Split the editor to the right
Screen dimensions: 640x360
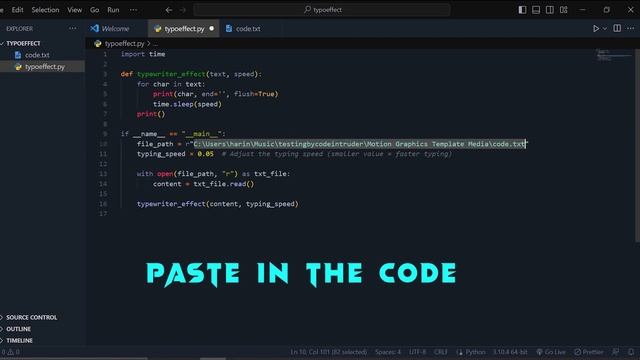pyautogui.click(x=617, y=29)
